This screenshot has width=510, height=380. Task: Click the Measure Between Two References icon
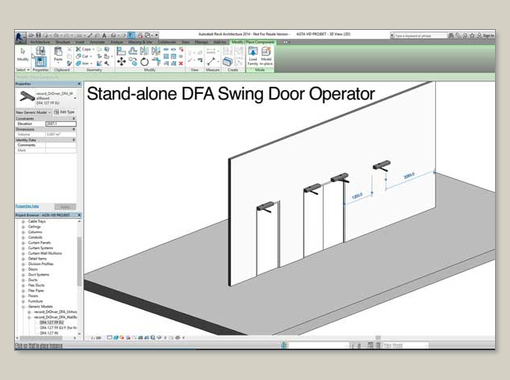[x=211, y=62]
